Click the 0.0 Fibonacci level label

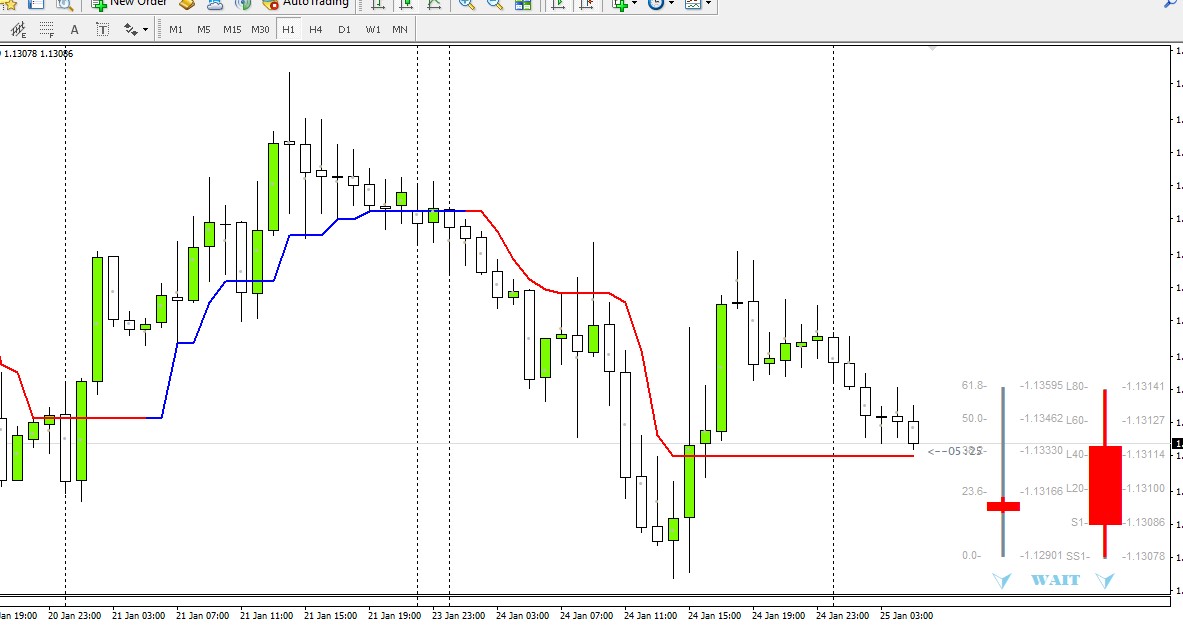tap(971, 555)
